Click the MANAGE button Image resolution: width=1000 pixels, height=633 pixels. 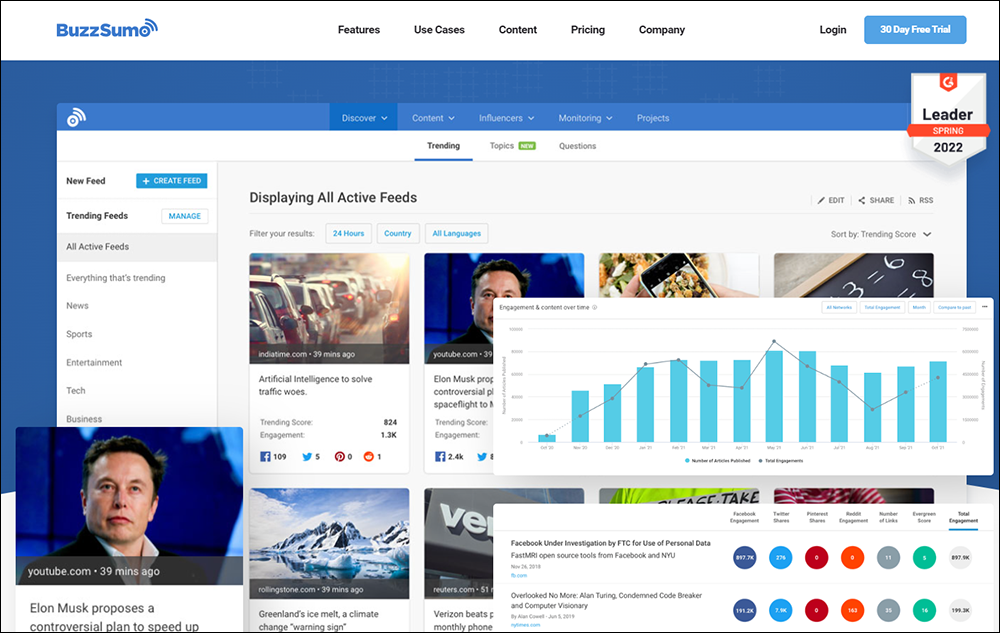pos(185,216)
